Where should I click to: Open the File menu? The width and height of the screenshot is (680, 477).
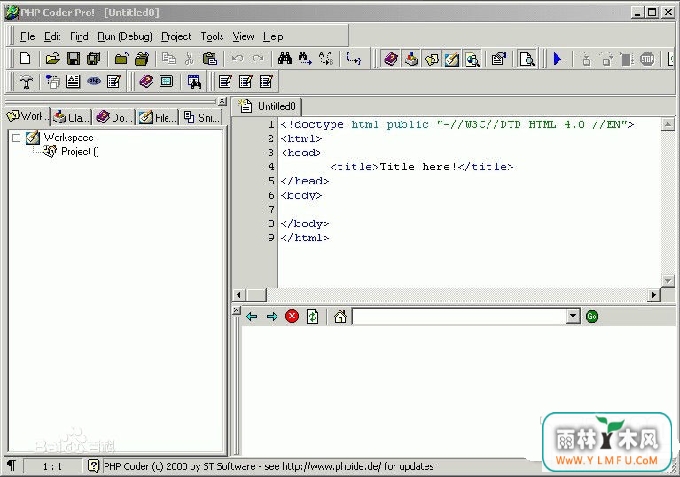[27, 36]
